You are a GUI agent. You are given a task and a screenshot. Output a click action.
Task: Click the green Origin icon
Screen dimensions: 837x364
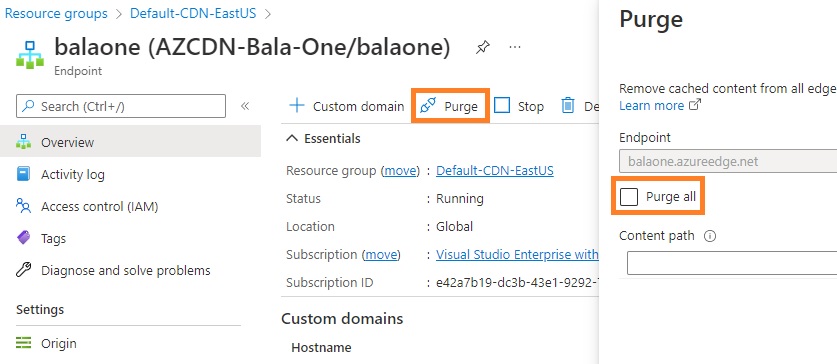click(23, 343)
